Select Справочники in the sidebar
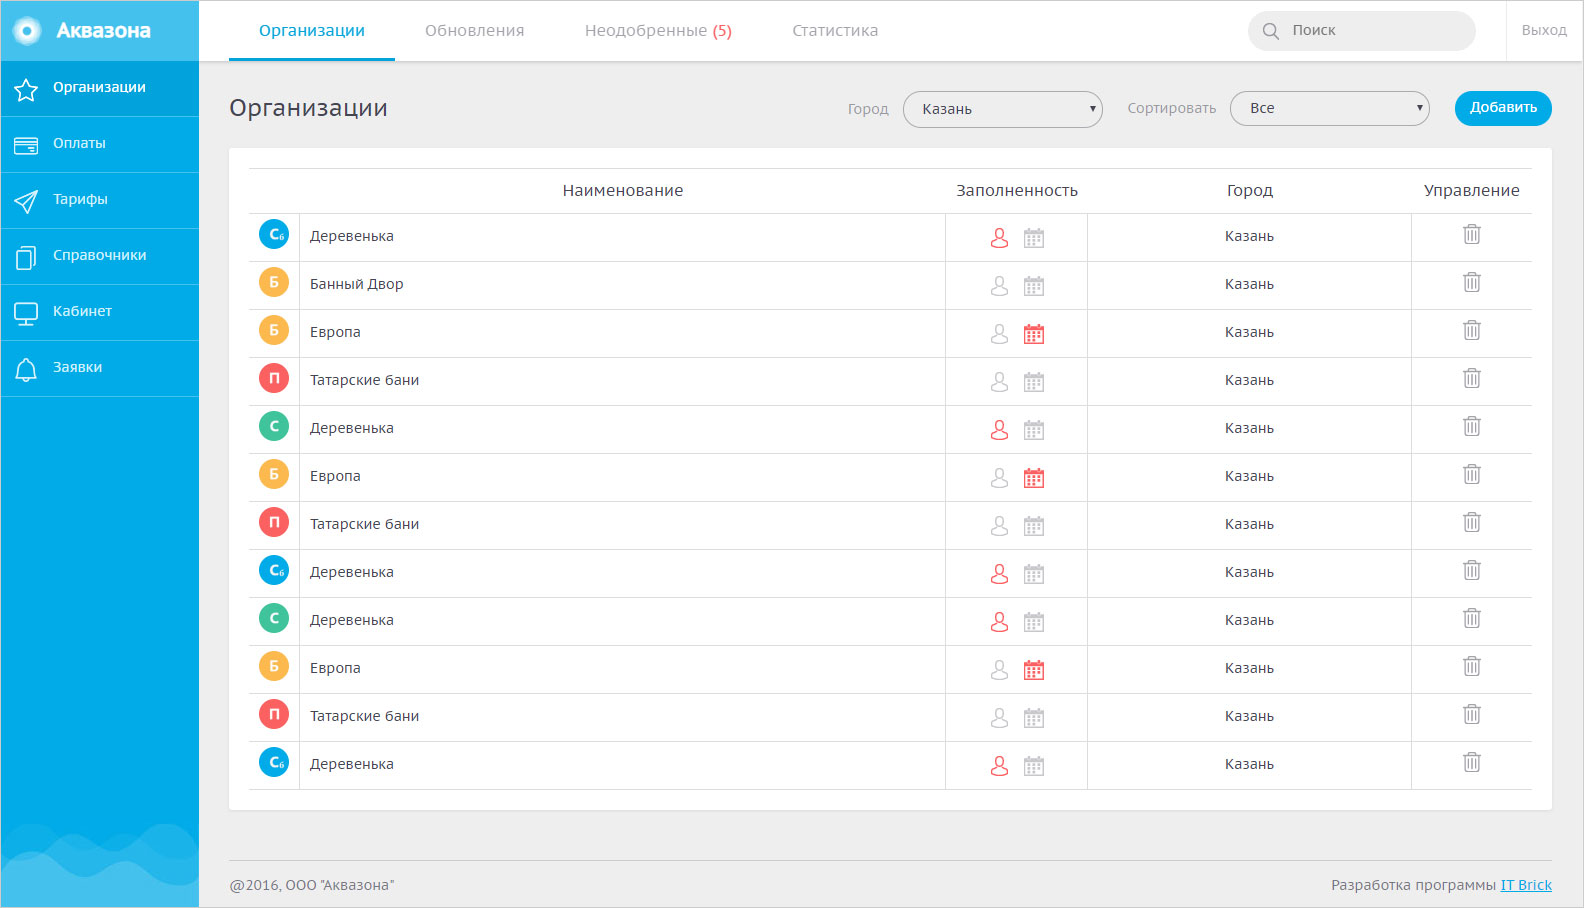The image size is (1584, 908). pyautogui.click(x=100, y=256)
